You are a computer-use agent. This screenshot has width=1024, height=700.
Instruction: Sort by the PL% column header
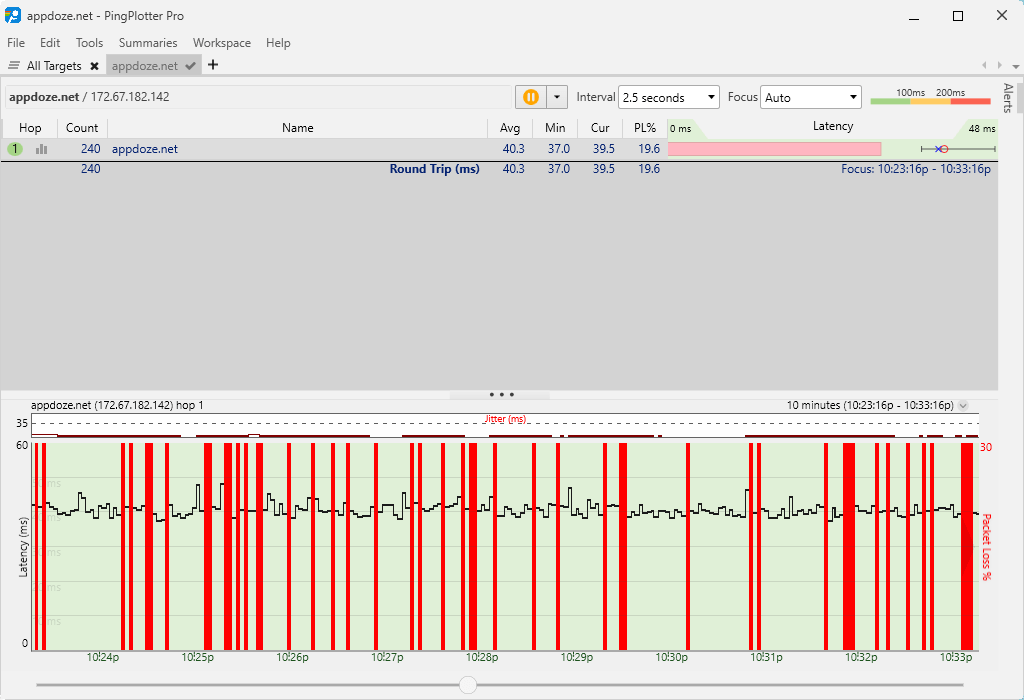[644, 128]
